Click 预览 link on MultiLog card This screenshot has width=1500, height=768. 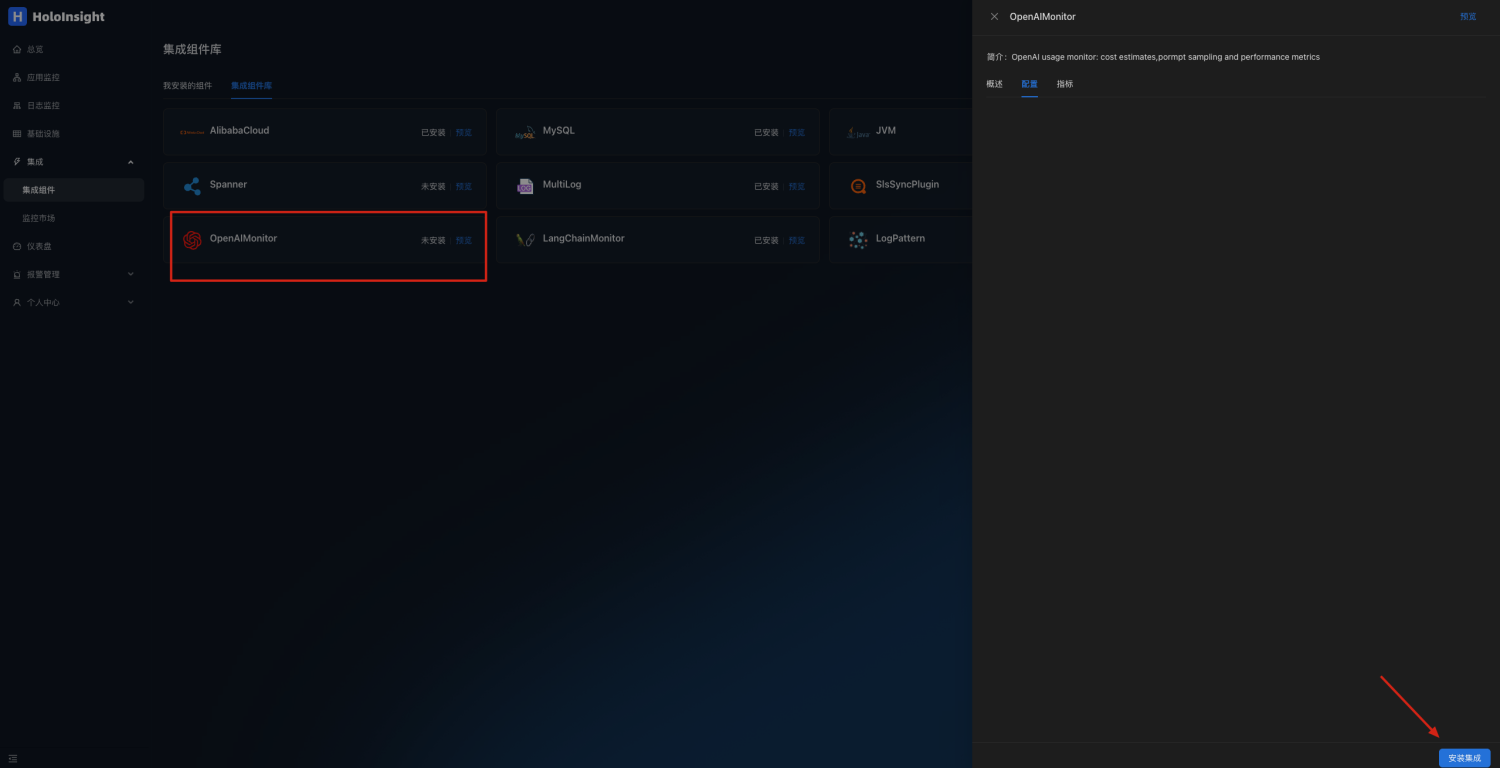[x=797, y=186]
